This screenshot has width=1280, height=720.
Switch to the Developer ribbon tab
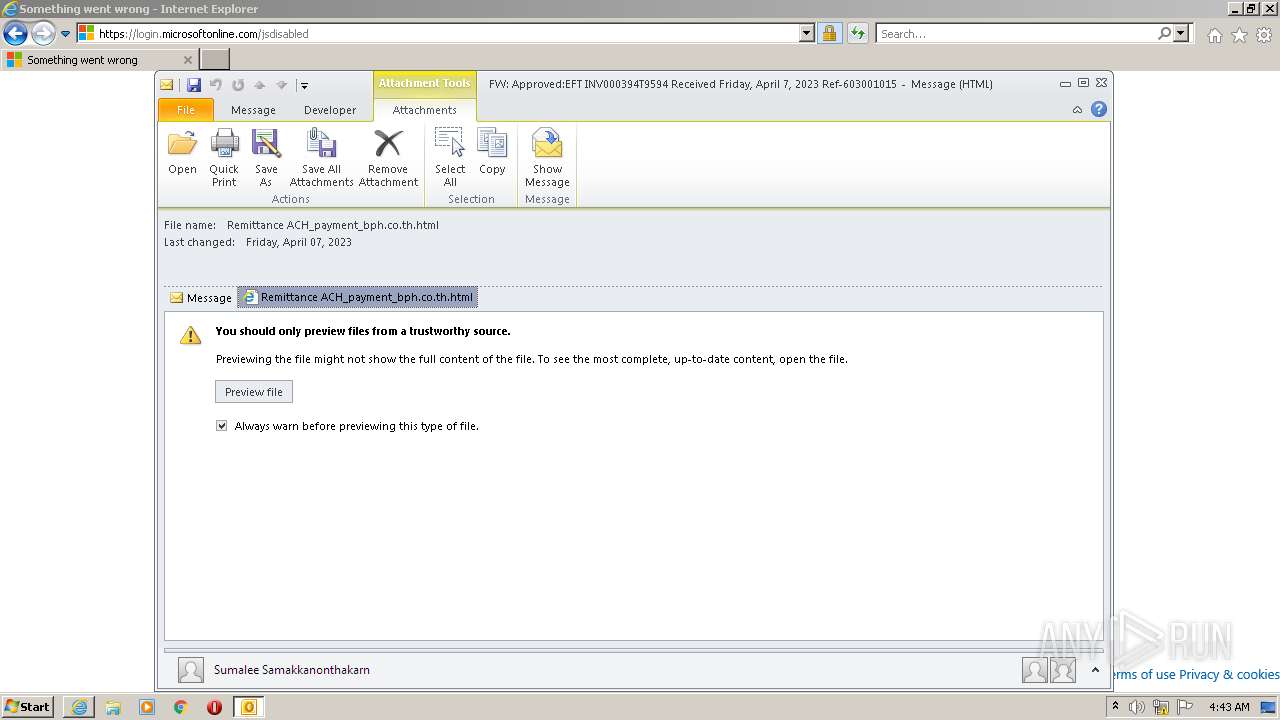coord(330,110)
